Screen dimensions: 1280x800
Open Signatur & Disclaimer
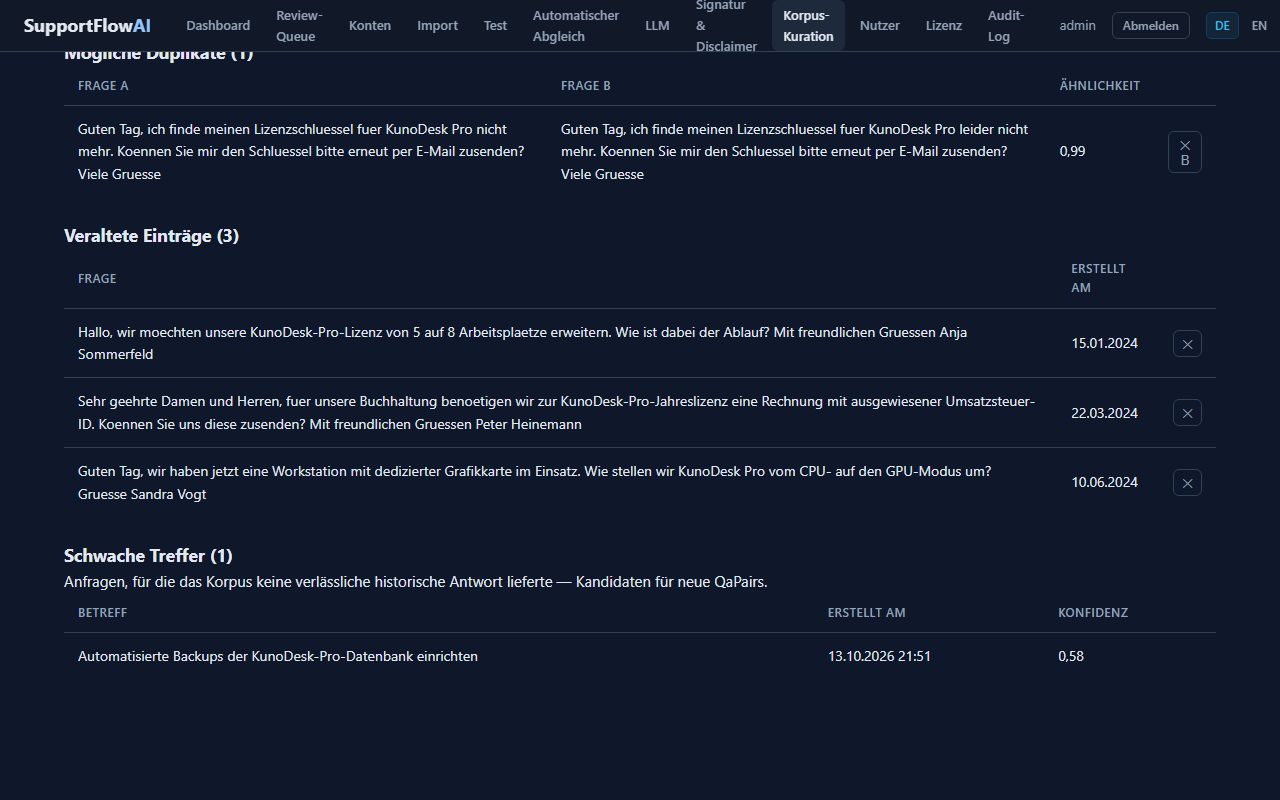pos(727,26)
